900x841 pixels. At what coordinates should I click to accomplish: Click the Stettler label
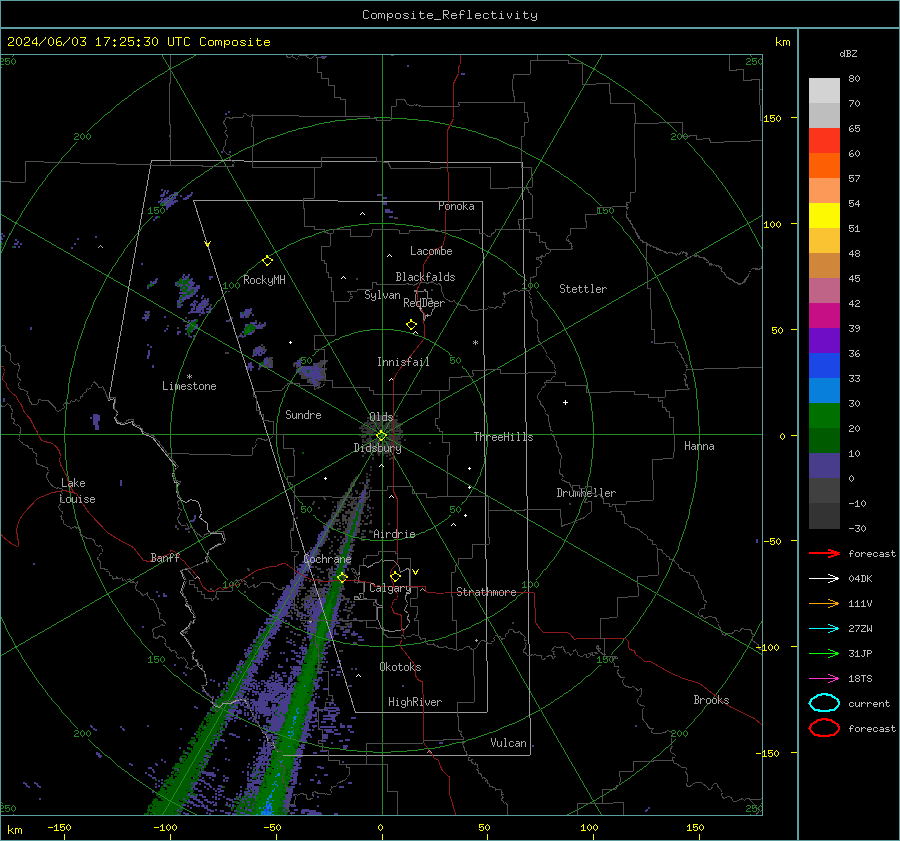pyautogui.click(x=583, y=289)
